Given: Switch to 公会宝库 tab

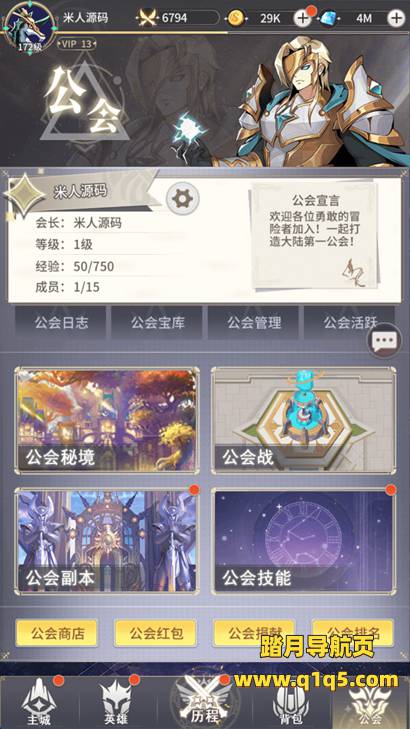Looking at the screenshot, I should point(157,322).
